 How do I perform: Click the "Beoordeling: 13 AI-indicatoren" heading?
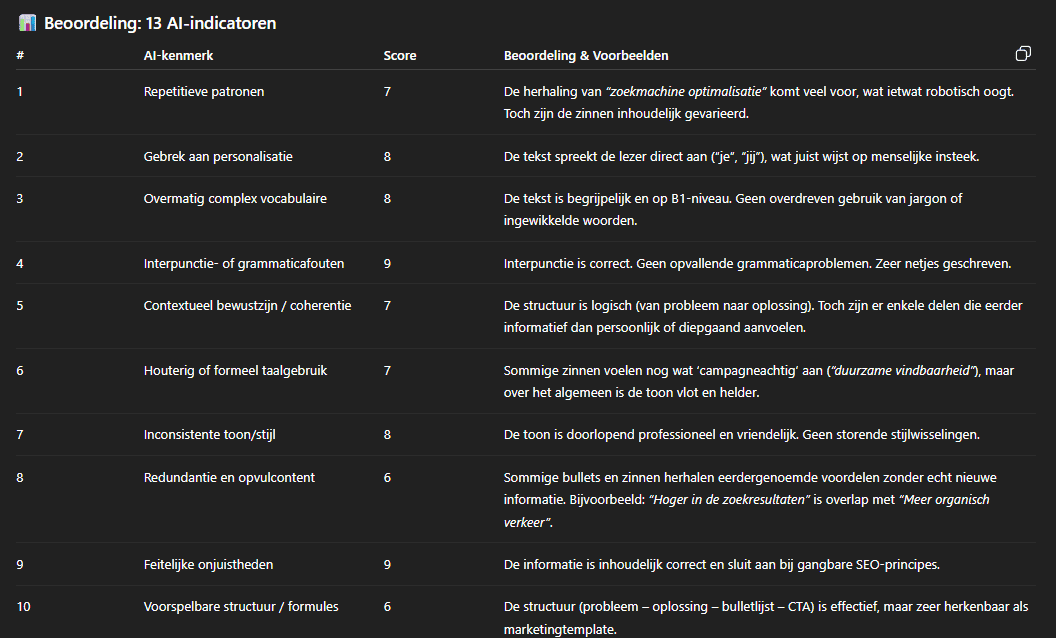pos(160,23)
